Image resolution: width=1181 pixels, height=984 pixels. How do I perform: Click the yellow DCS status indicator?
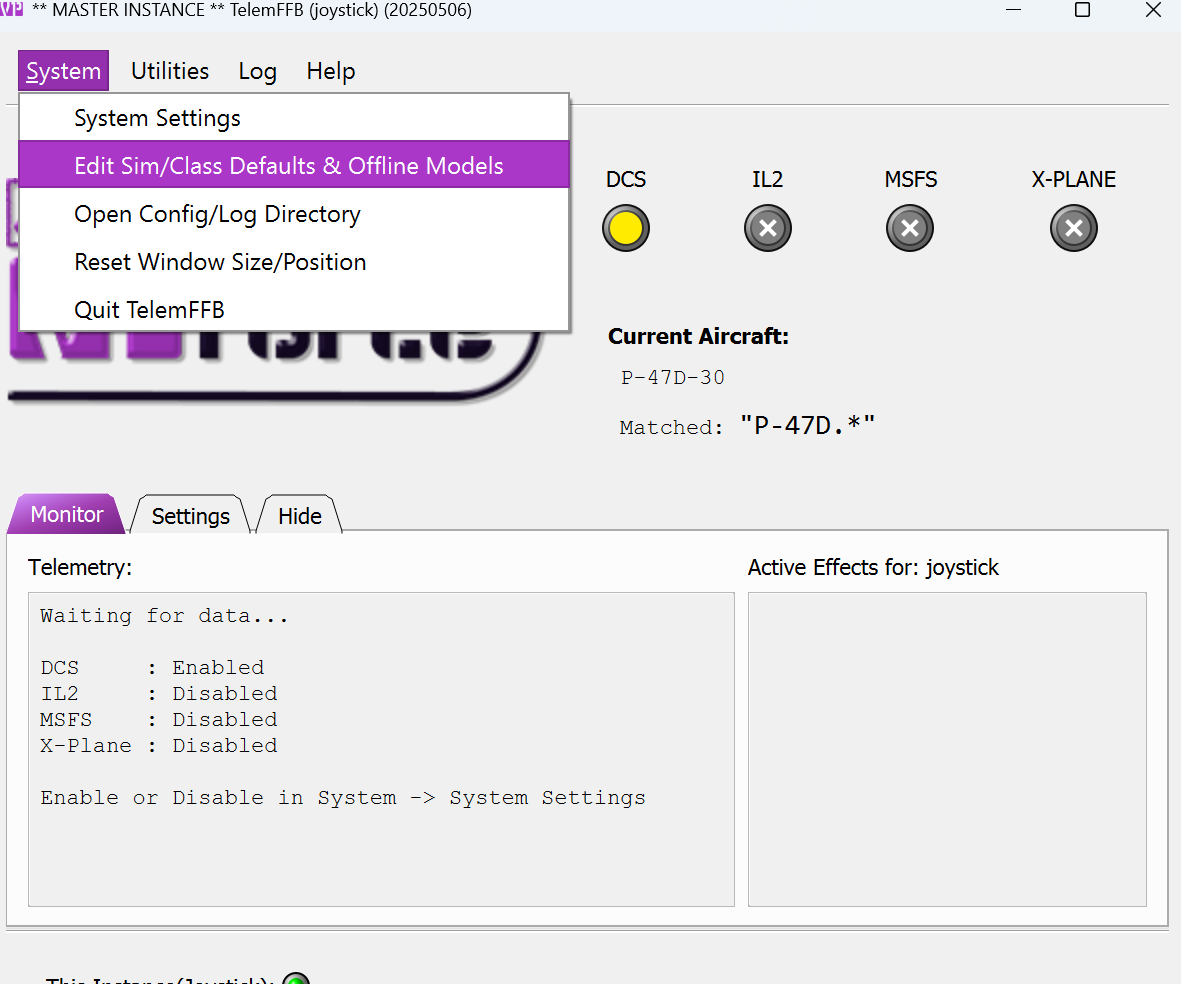[625, 228]
